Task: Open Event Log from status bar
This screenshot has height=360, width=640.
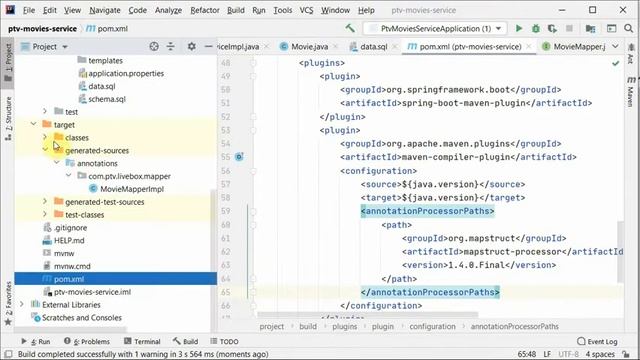Action: point(597,341)
